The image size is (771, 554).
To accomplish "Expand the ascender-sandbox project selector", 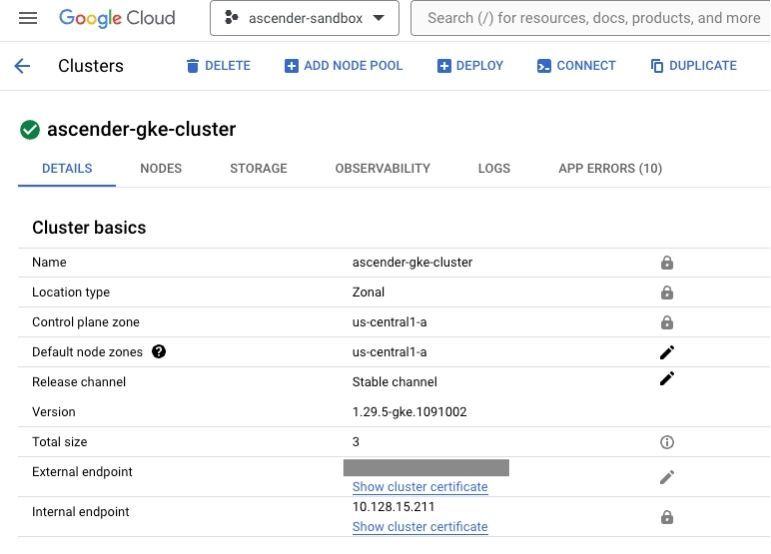I will click(304, 18).
